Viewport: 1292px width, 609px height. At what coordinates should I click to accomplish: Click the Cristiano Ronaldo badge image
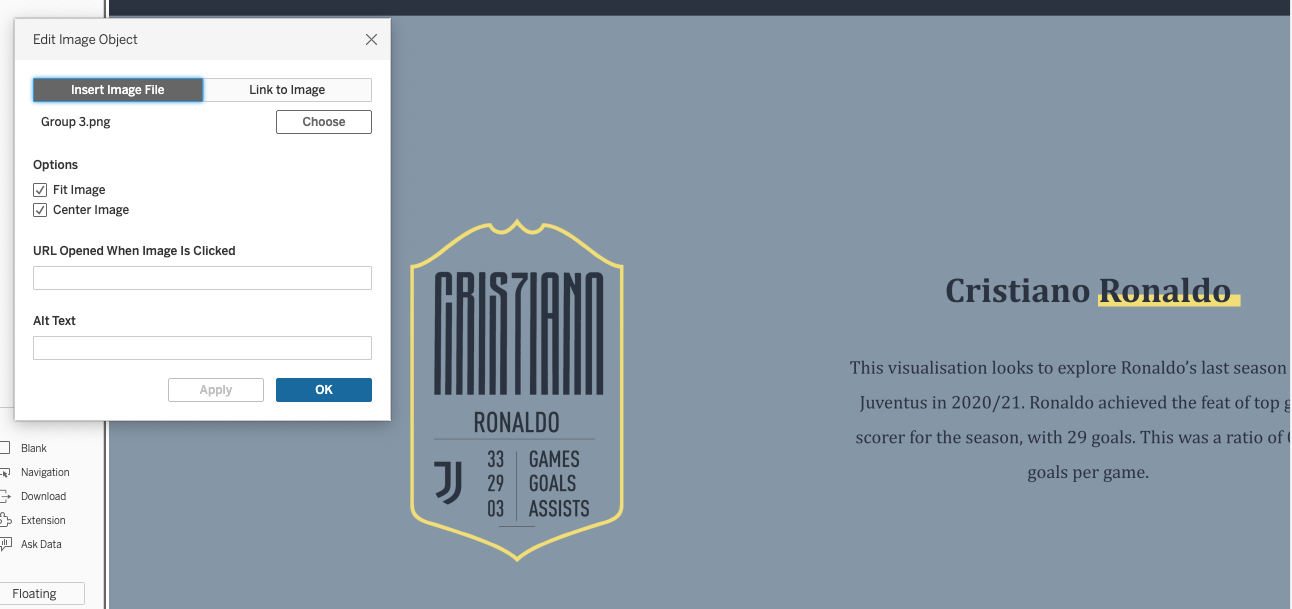click(517, 390)
